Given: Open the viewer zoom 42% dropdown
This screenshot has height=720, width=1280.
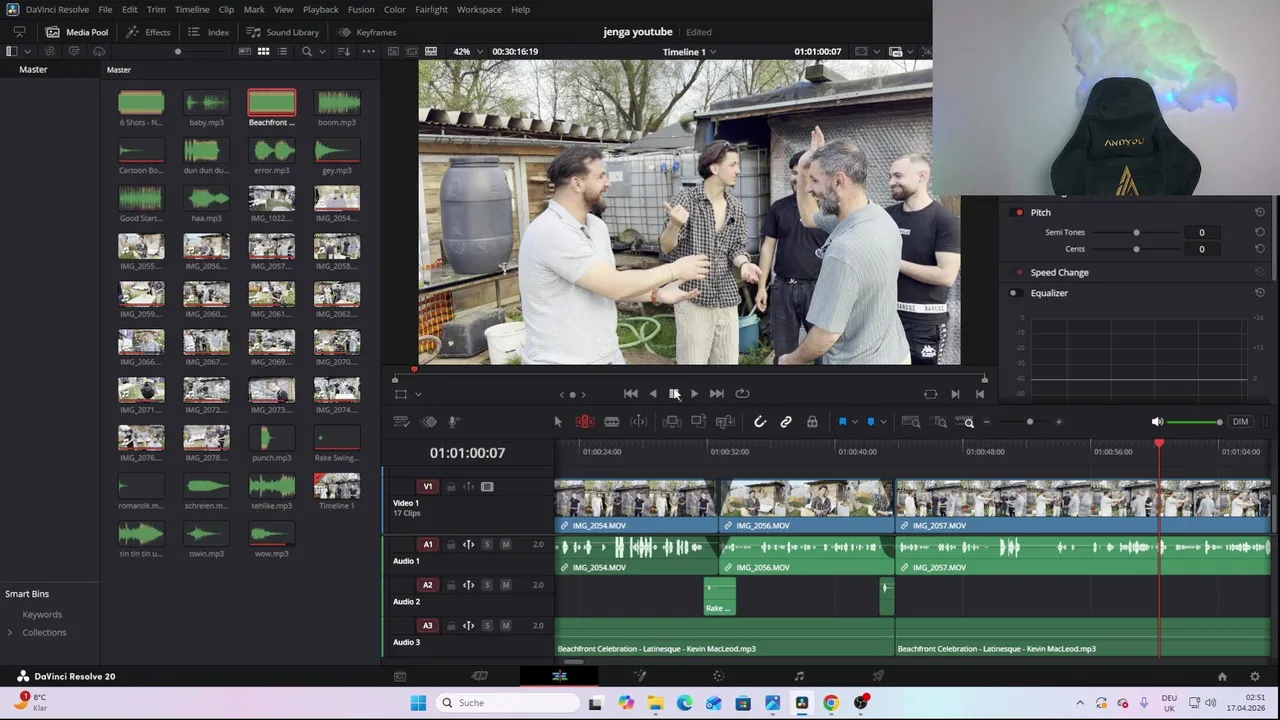Looking at the screenshot, I should coord(468,51).
